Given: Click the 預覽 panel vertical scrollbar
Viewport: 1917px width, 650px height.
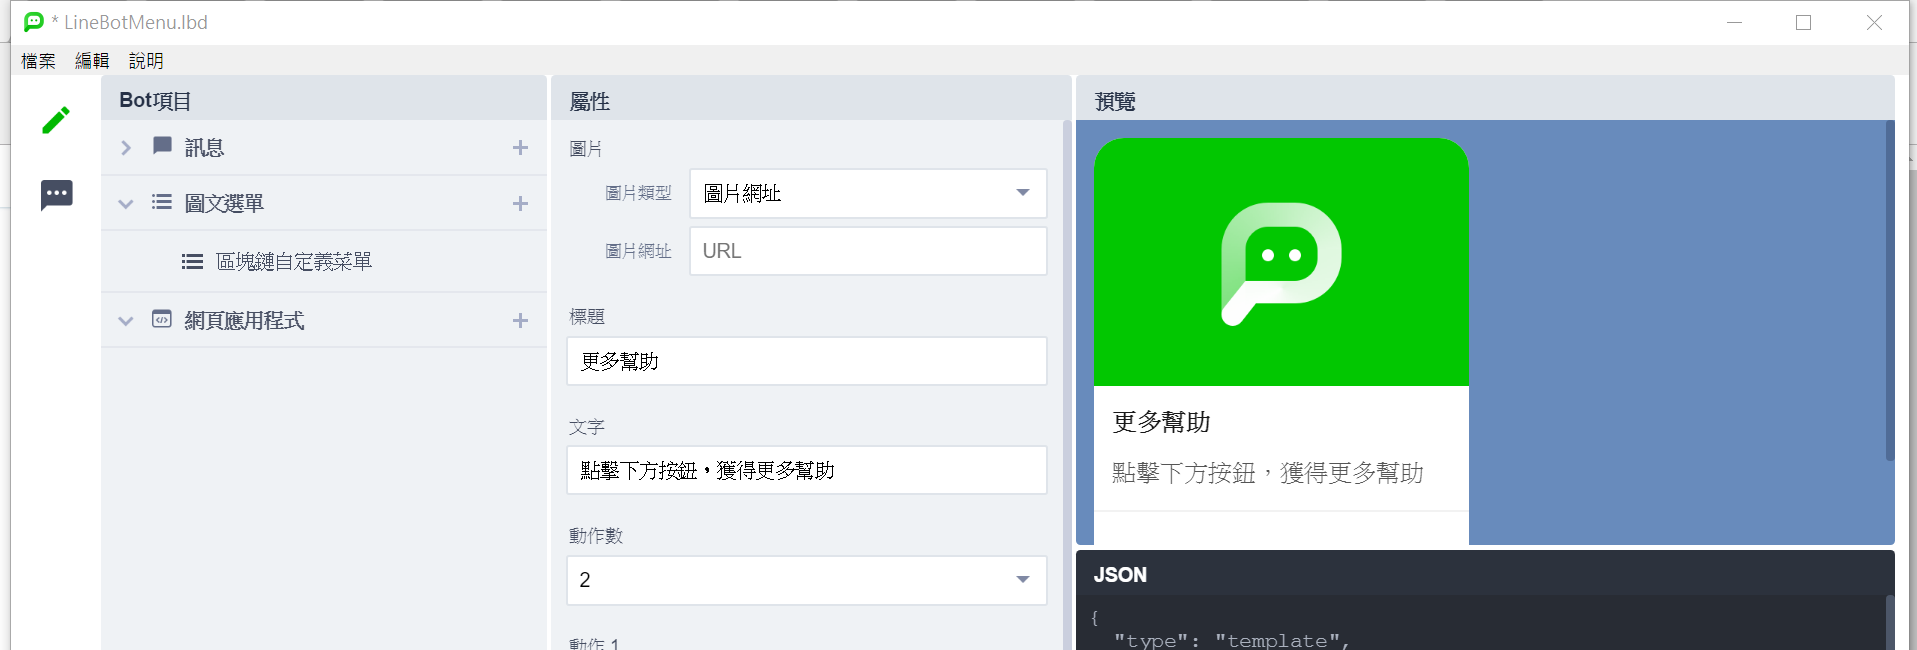Looking at the screenshot, I should click(1890, 290).
